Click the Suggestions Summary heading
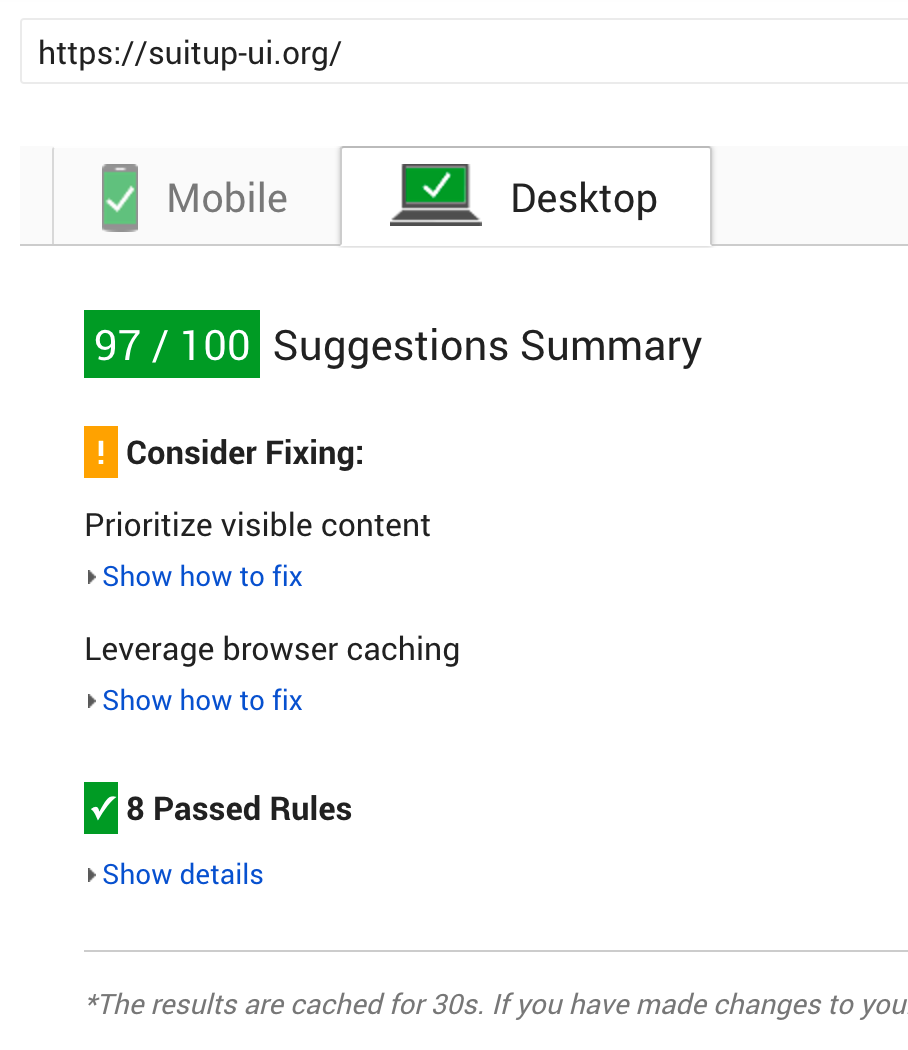Screen dimensions: 908x1050 (x=487, y=346)
